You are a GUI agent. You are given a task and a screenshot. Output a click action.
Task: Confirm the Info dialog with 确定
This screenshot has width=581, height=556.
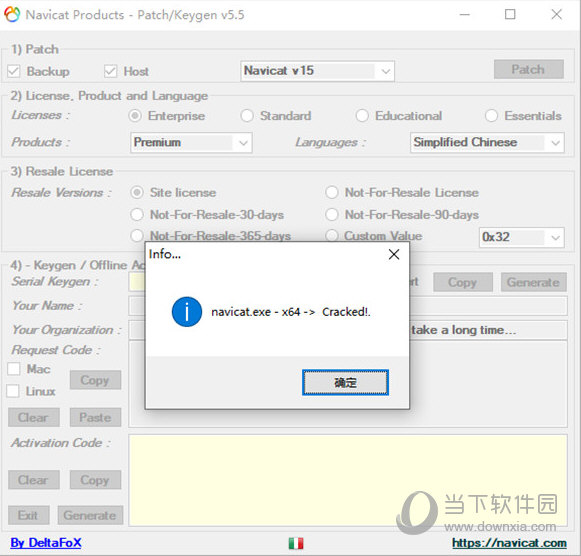coord(345,382)
